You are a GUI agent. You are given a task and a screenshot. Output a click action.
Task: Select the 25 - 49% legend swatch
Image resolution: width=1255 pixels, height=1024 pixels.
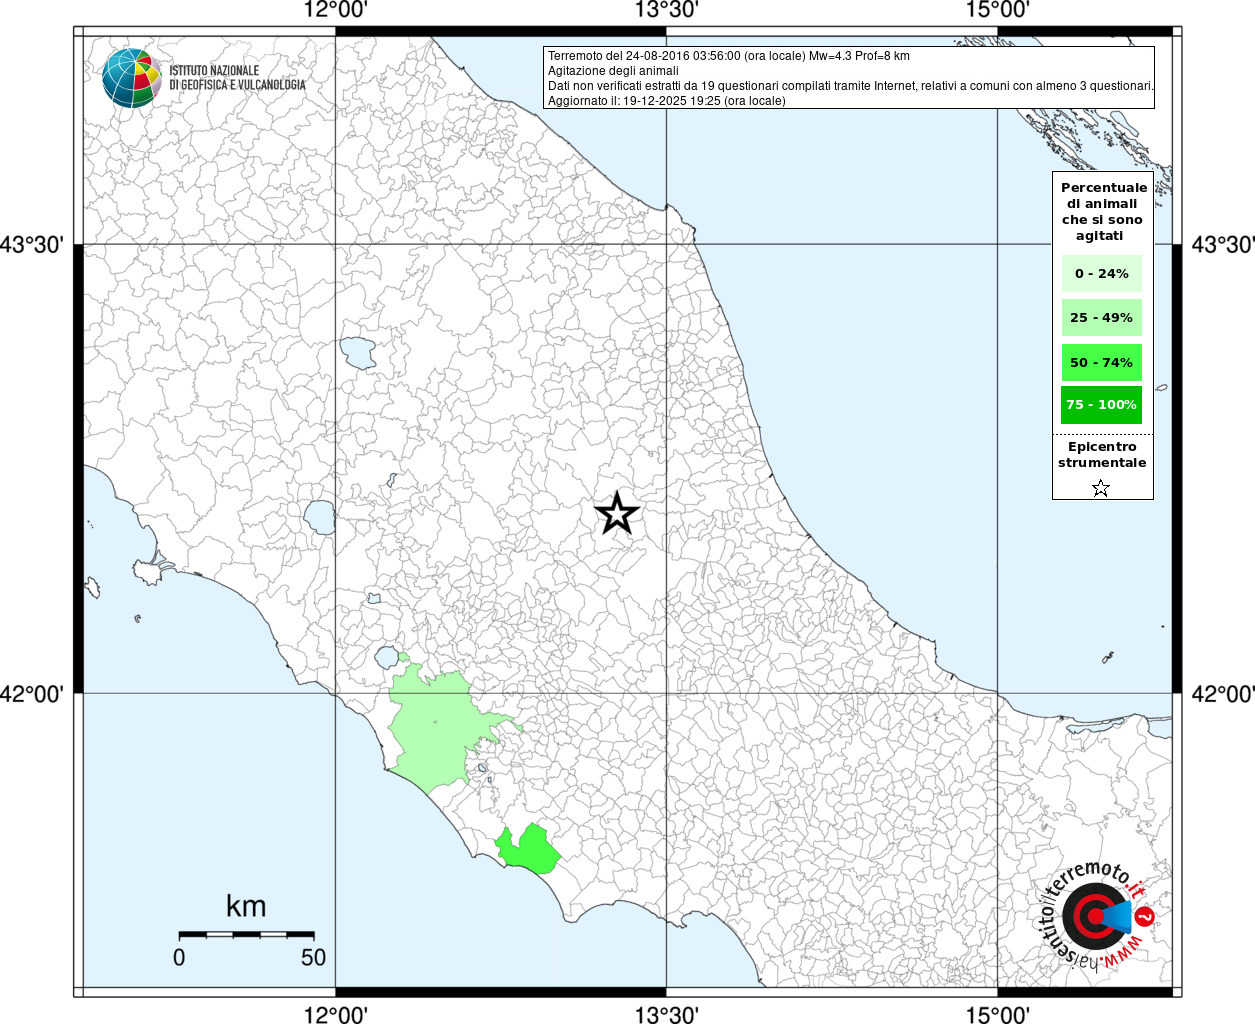pyautogui.click(x=1101, y=318)
